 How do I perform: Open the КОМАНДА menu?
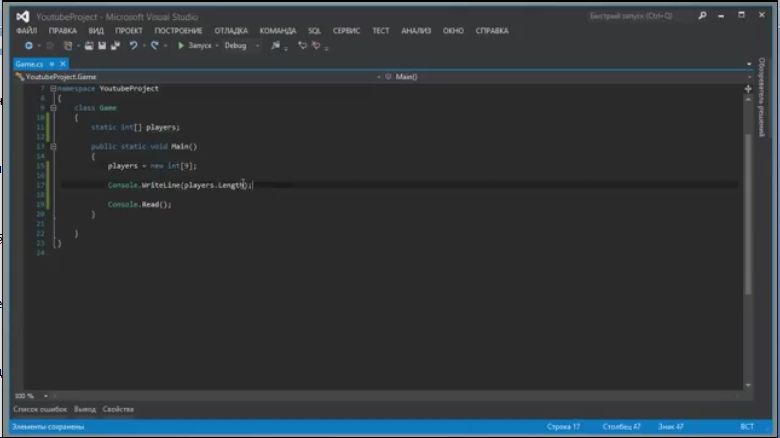click(278, 31)
